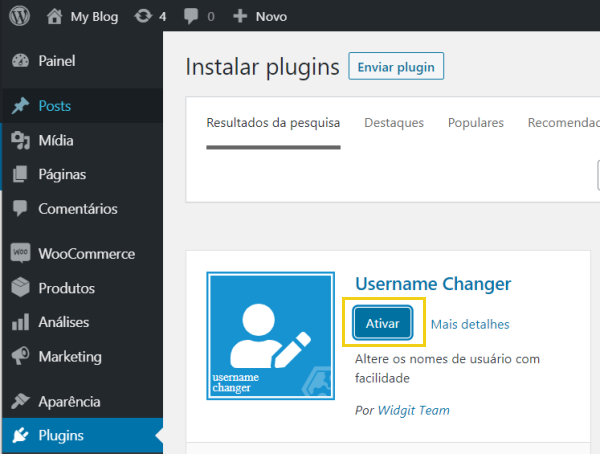Switch to the Recomendados tab
Image resolution: width=600 pixels, height=454 pixels.
(x=564, y=122)
